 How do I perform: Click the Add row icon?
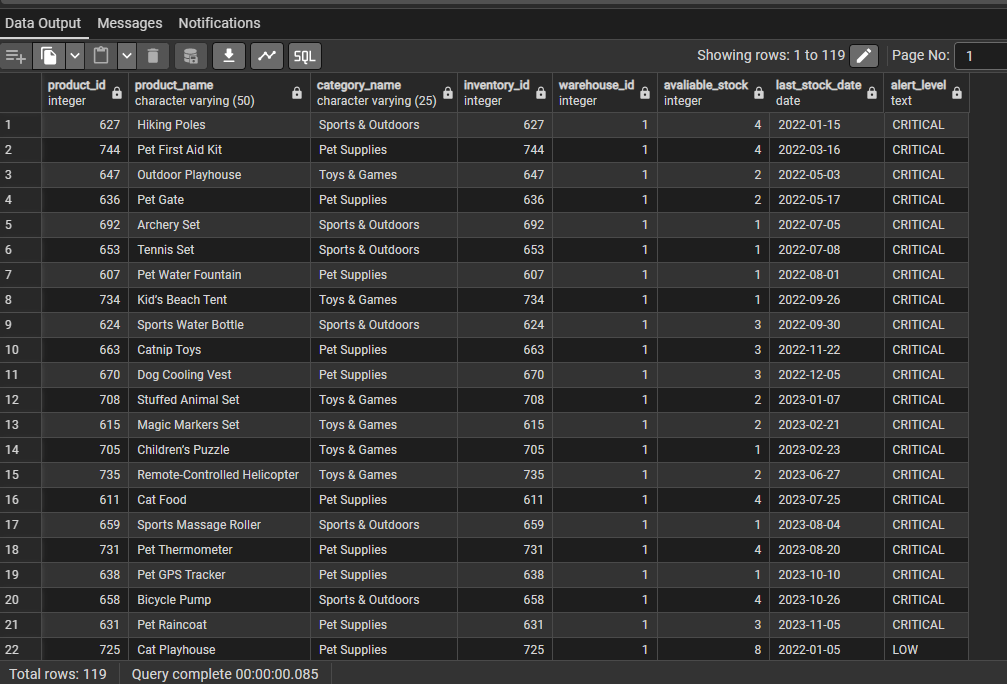(16, 56)
